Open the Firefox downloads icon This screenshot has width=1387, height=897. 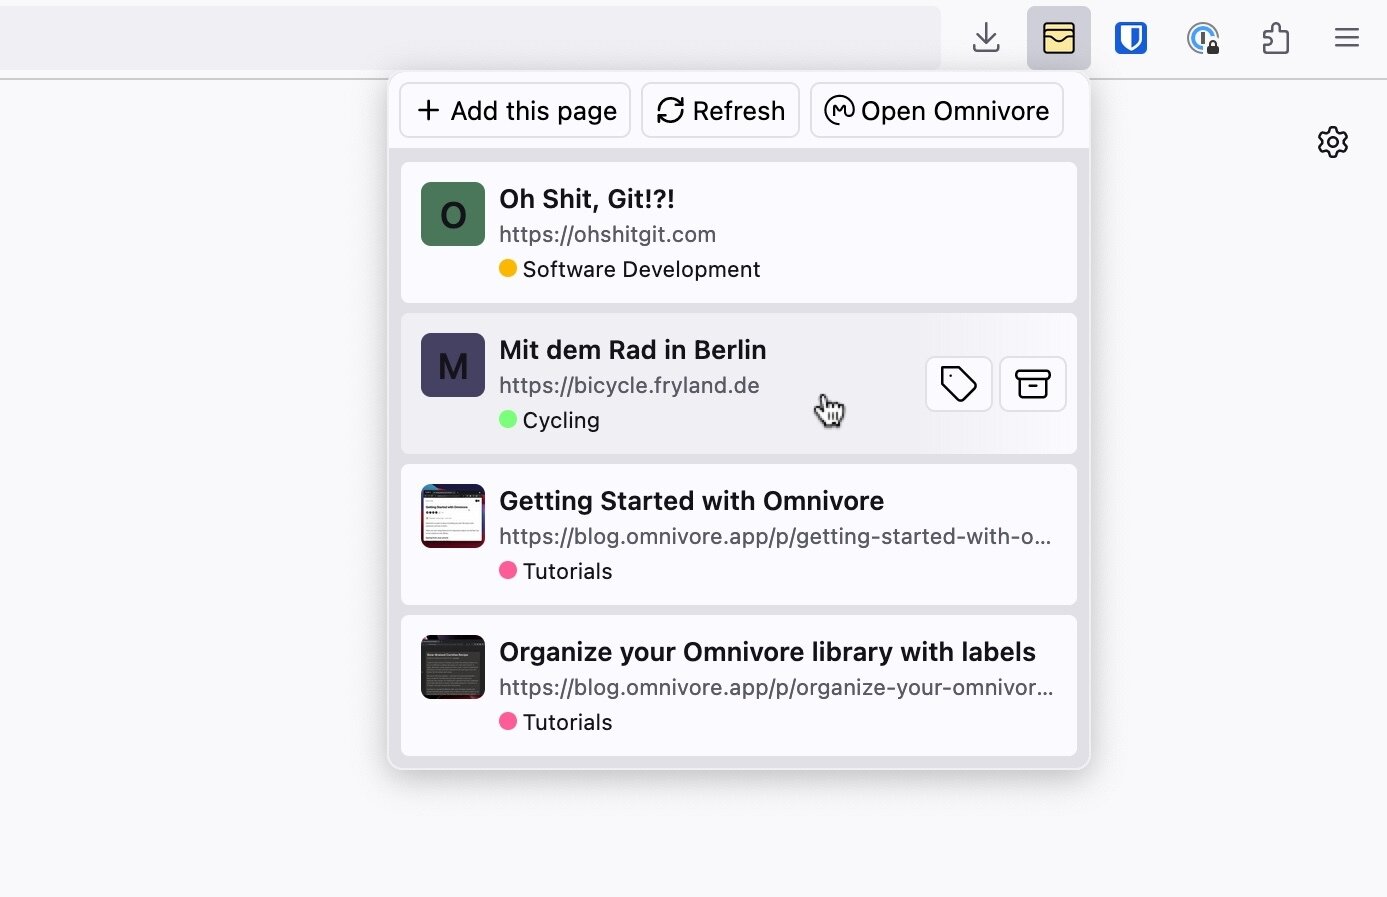986,38
